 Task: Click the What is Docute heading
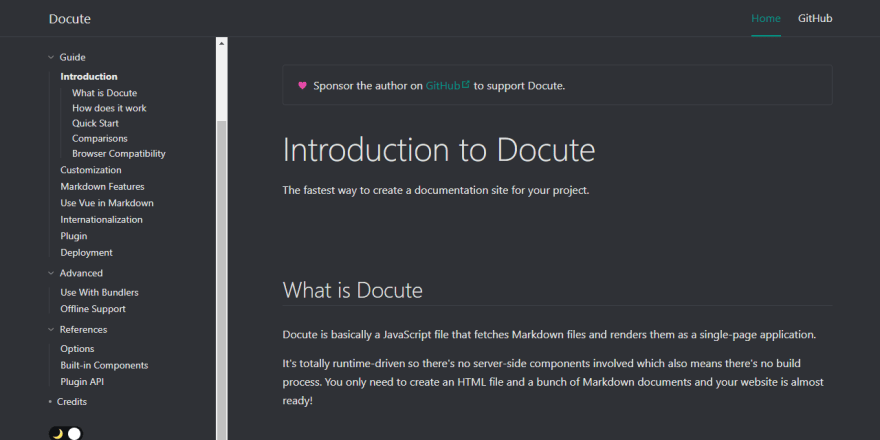click(352, 290)
